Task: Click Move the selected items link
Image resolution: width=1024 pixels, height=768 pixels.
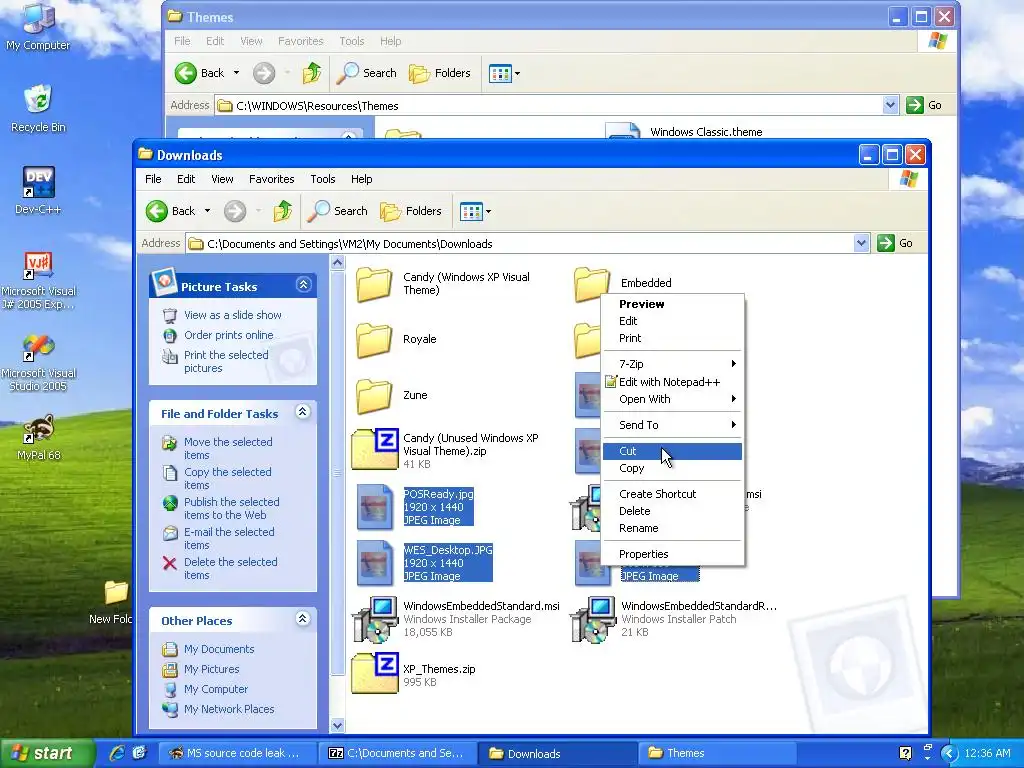Action: (228, 448)
